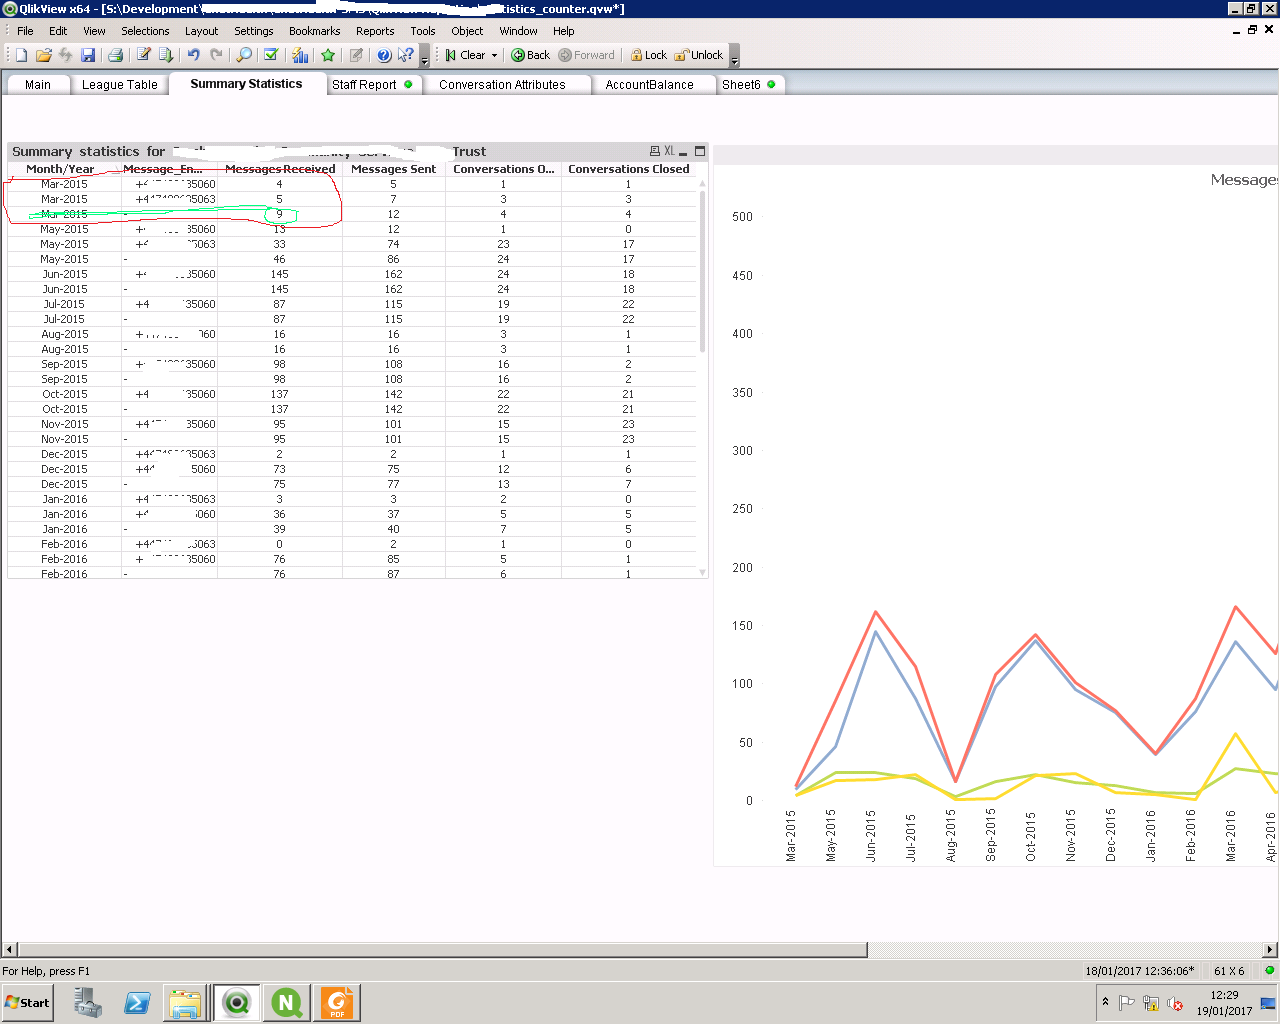This screenshot has height=1024, width=1280.
Task: Switch to the Sheet6 tab
Action: 749,85
